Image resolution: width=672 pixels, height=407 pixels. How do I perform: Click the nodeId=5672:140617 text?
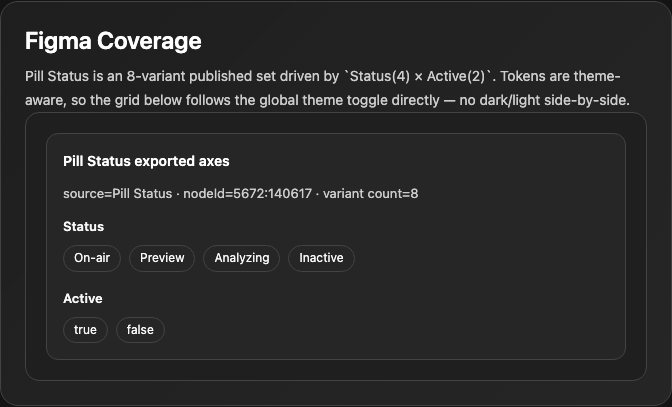click(247, 194)
